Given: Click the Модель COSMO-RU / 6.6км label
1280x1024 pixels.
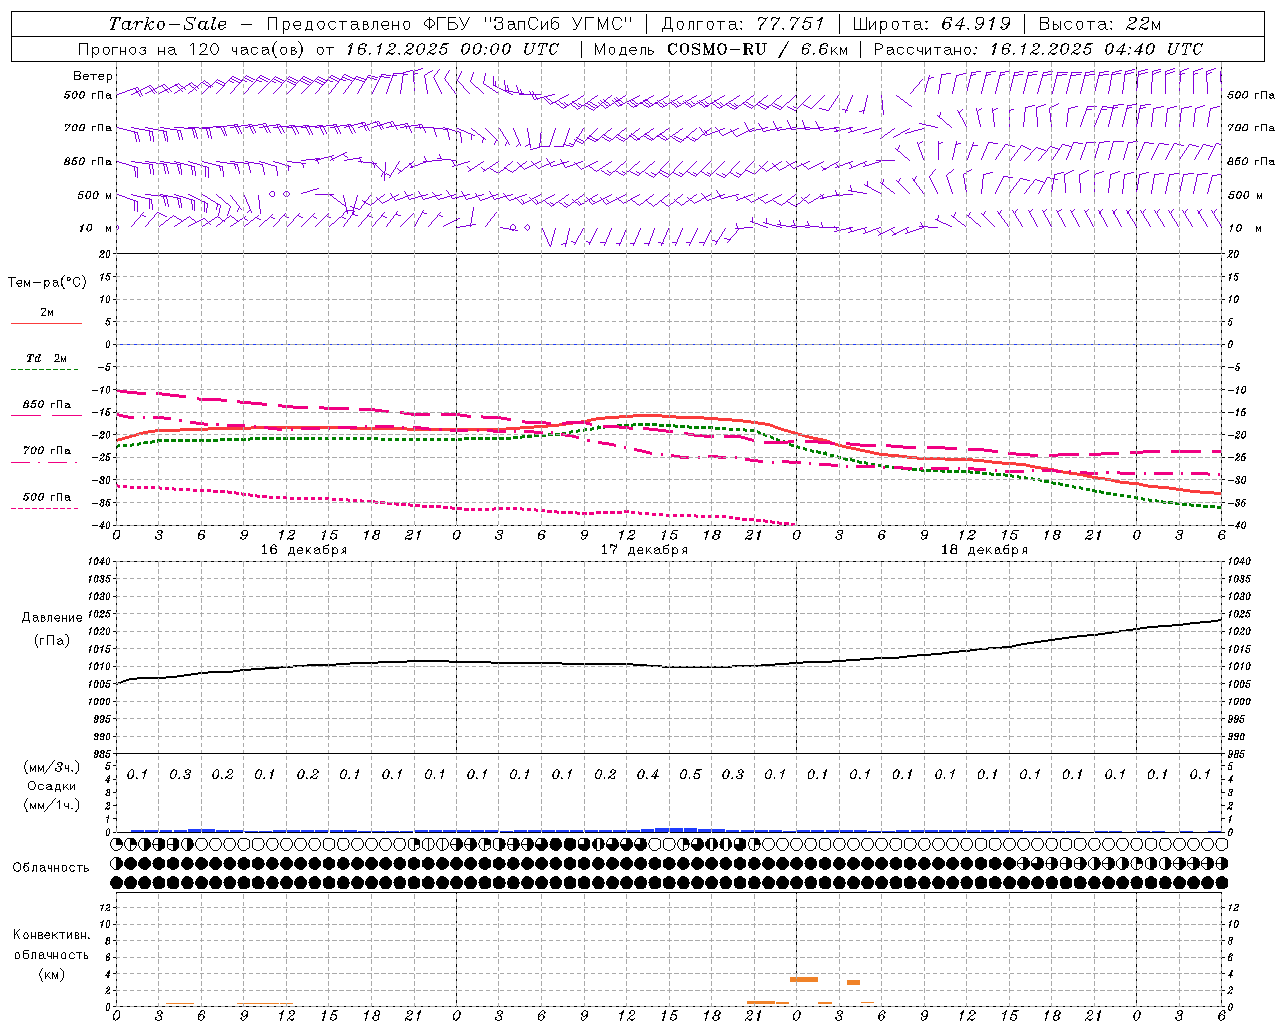Looking at the screenshot, I should (x=721, y=49).
